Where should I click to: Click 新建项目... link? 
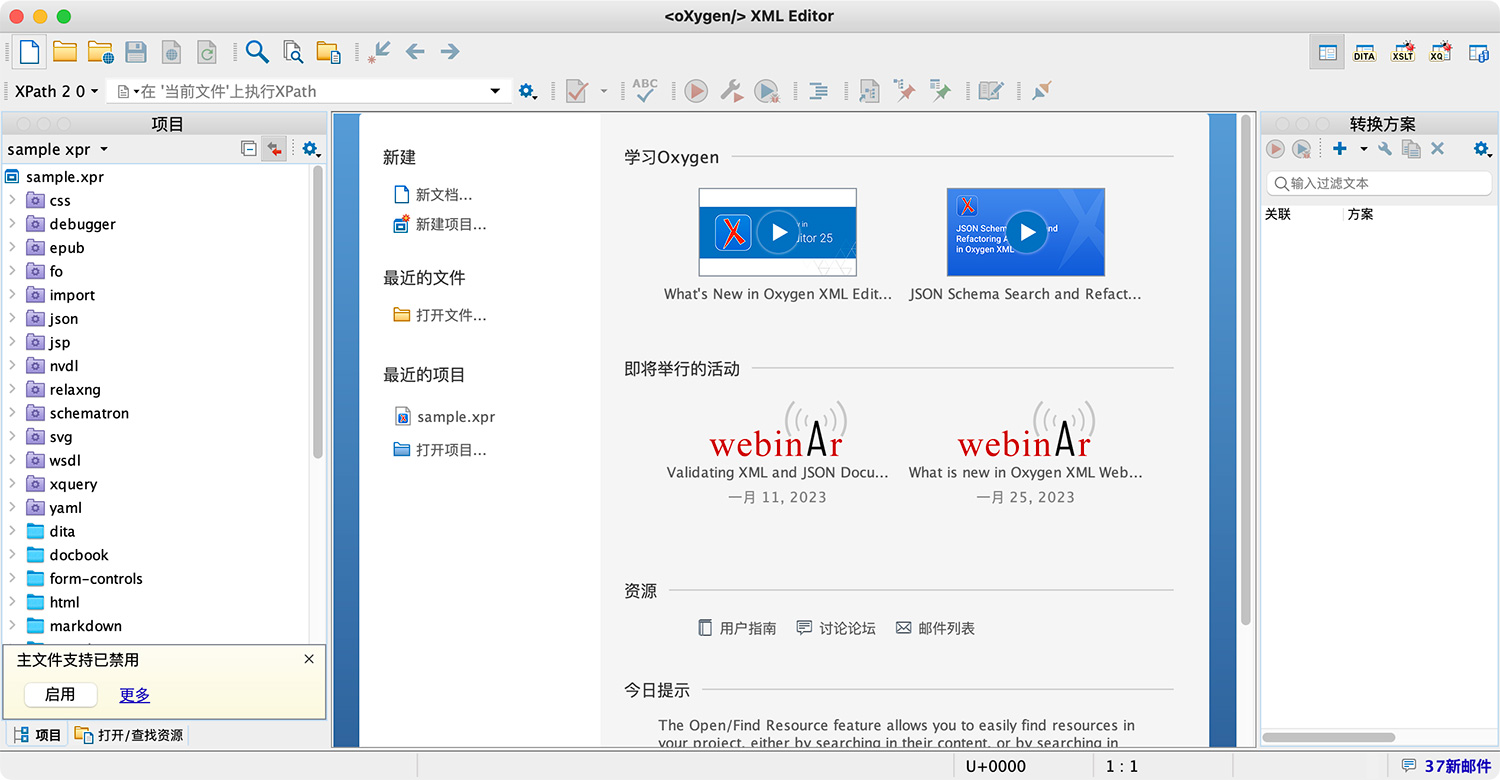coord(440,224)
